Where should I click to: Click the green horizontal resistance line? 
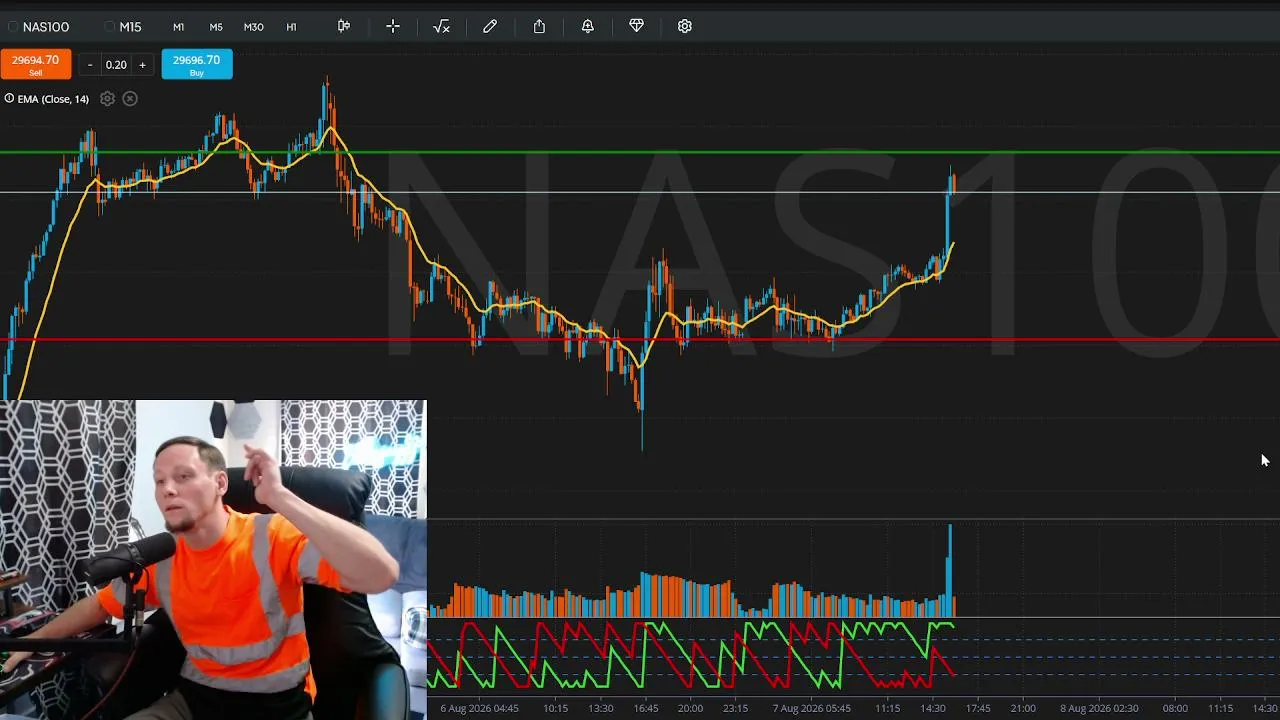640,153
